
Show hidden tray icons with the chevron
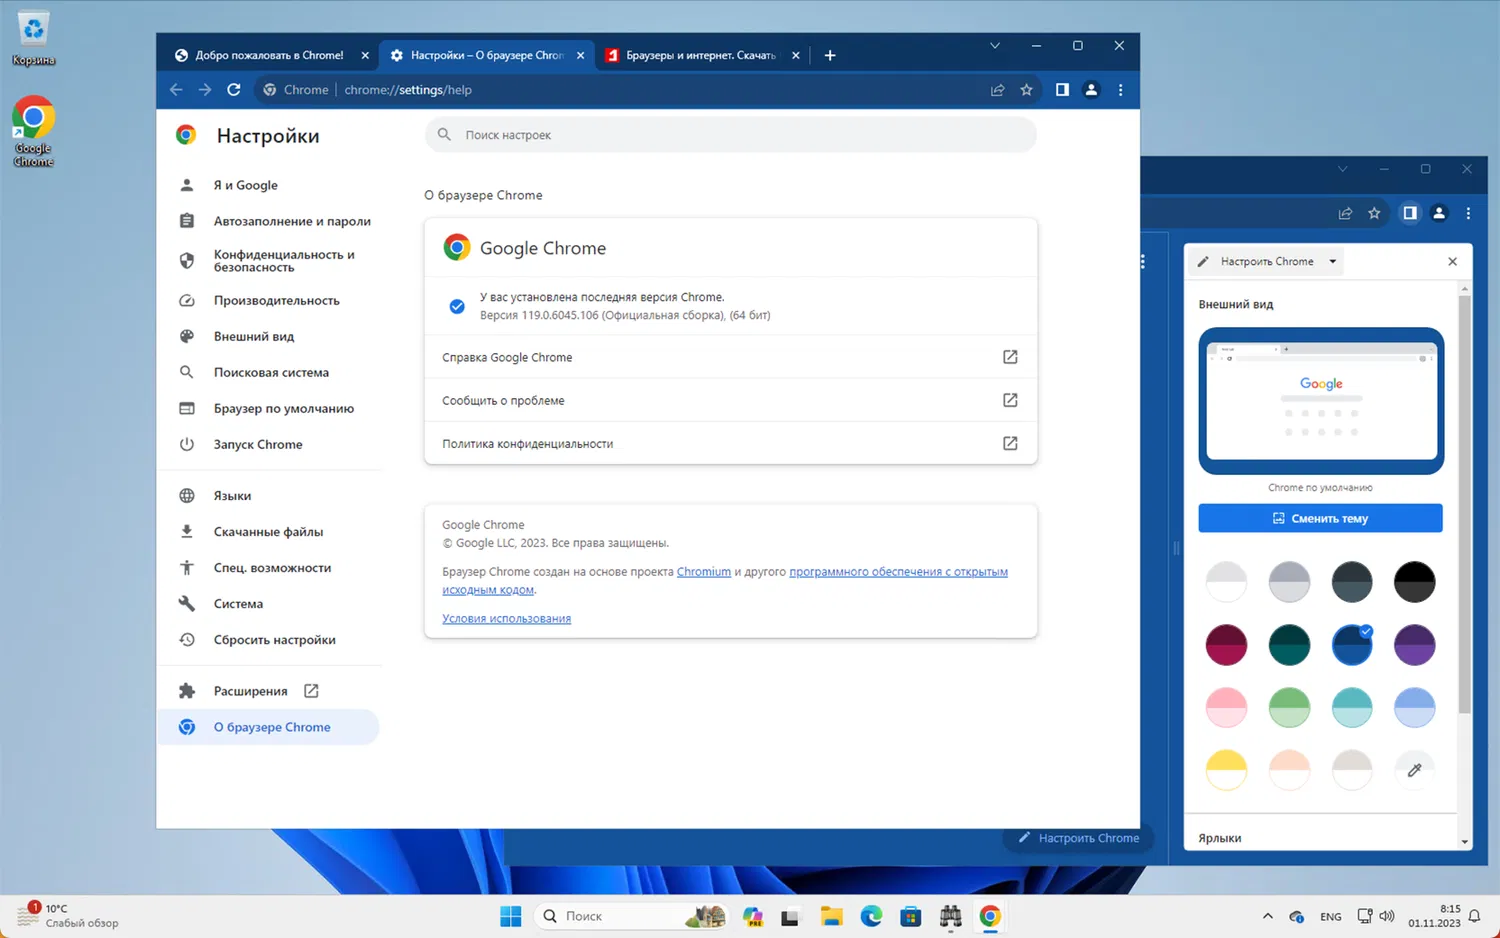pyautogui.click(x=1268, y=916)
